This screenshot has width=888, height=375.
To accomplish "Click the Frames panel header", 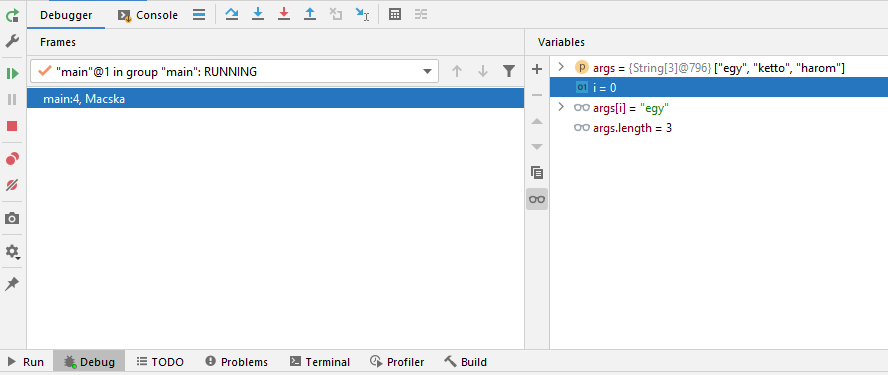I will click(58, 42).
